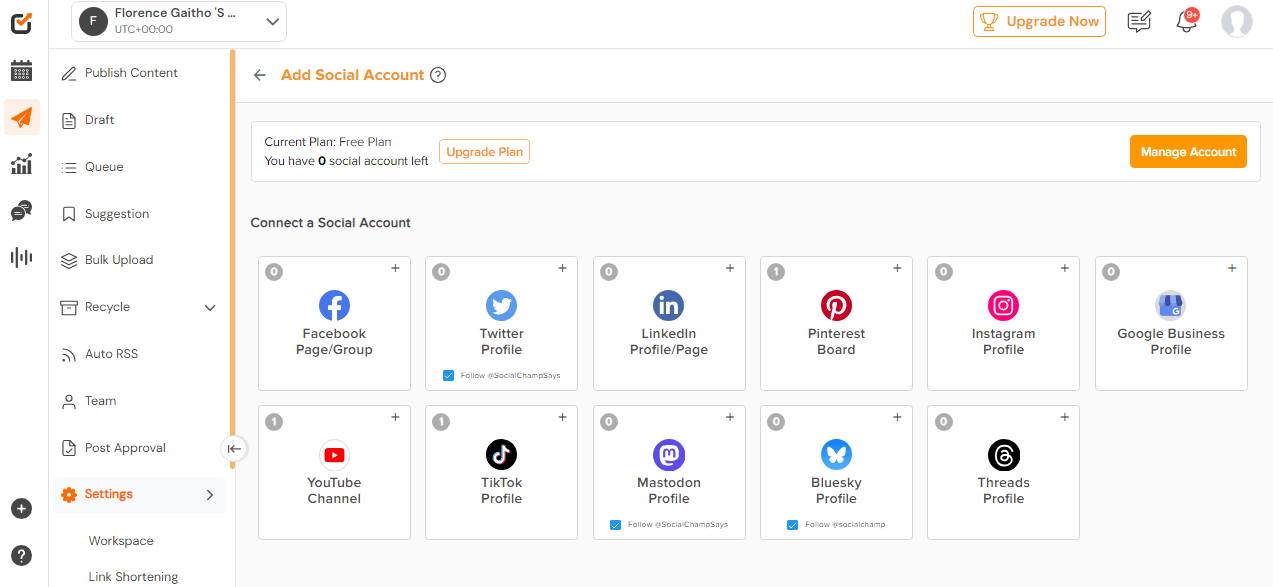Click the Manage Account button
Image resolution: width=1273 pixels, height=587 pixels.
[x=1188, y=152]
